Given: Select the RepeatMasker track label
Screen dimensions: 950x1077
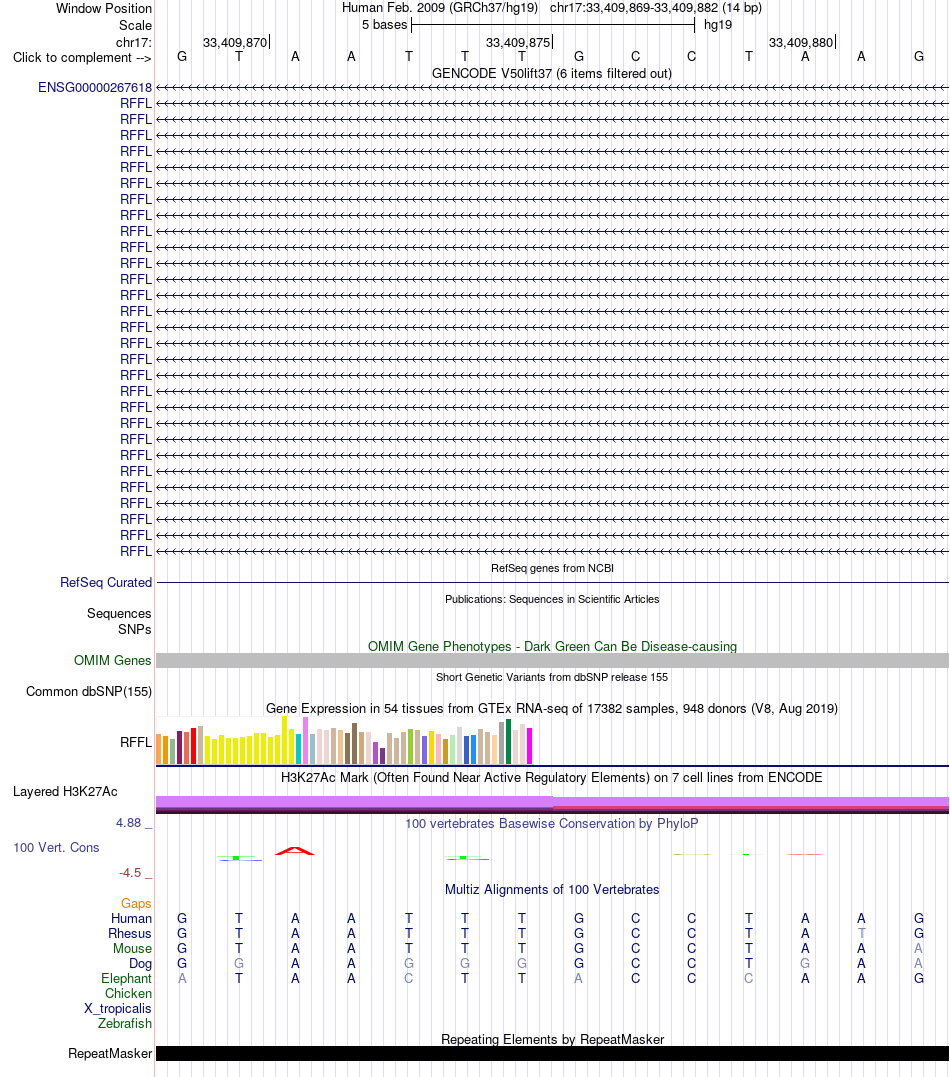Looking at the screenshot, I should (x=110, y=1054).
